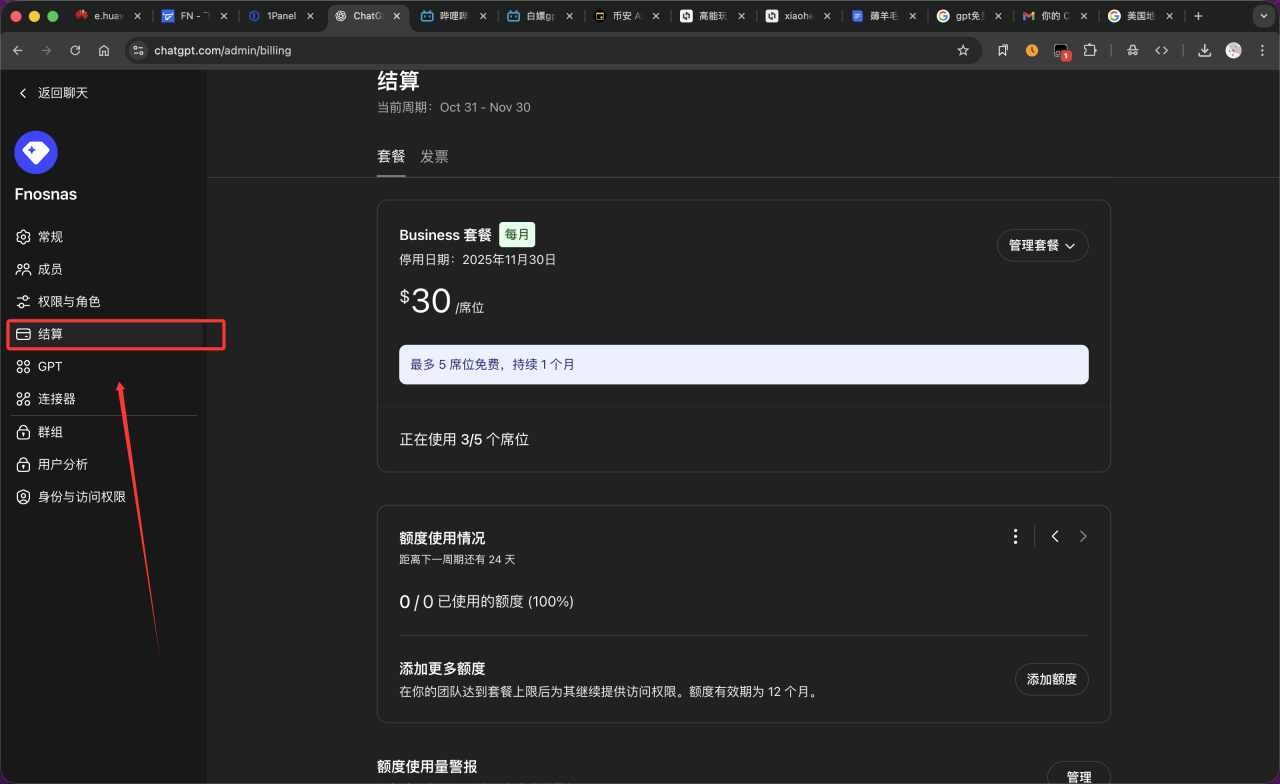Open 权限与角色 in the sidebar

pyautogui.click(x=104, y=301)
